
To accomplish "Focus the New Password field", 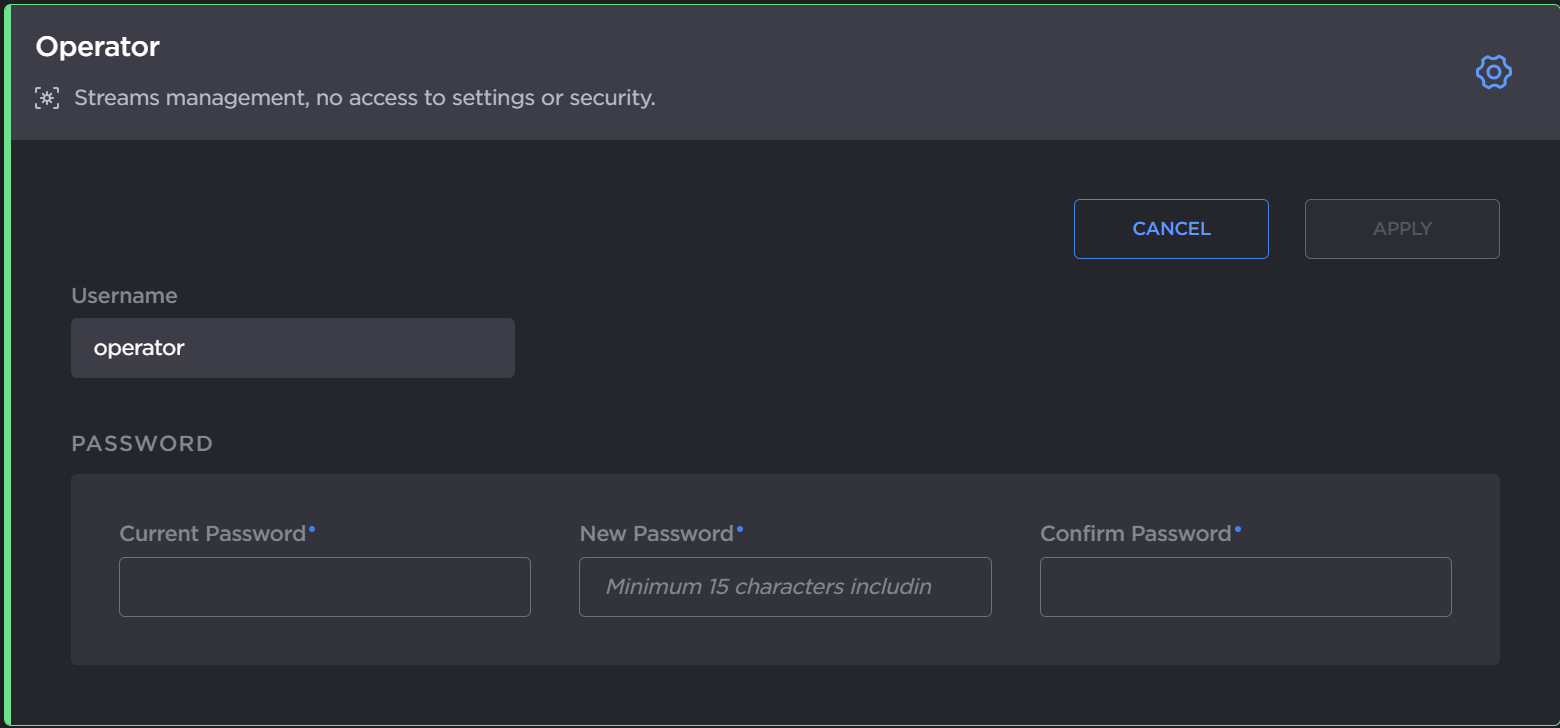I will click(784, 587).
